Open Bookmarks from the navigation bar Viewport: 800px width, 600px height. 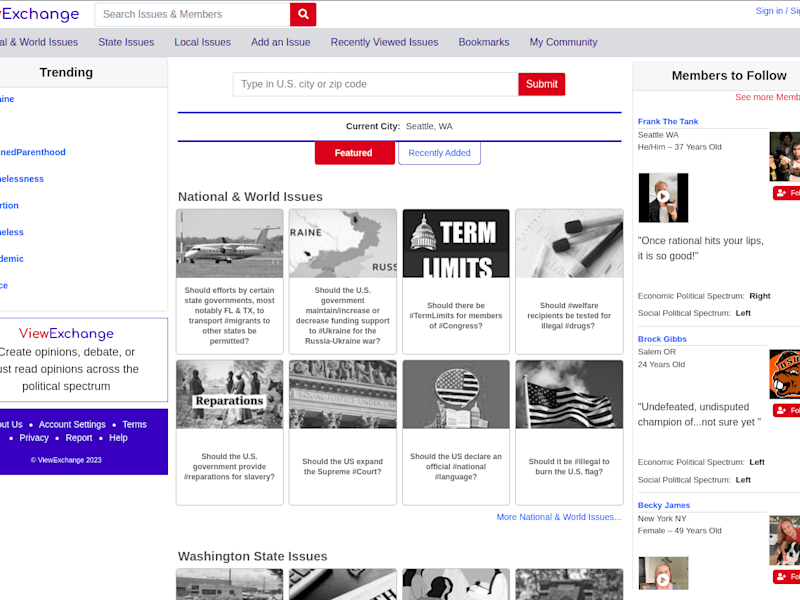point(484,42)
